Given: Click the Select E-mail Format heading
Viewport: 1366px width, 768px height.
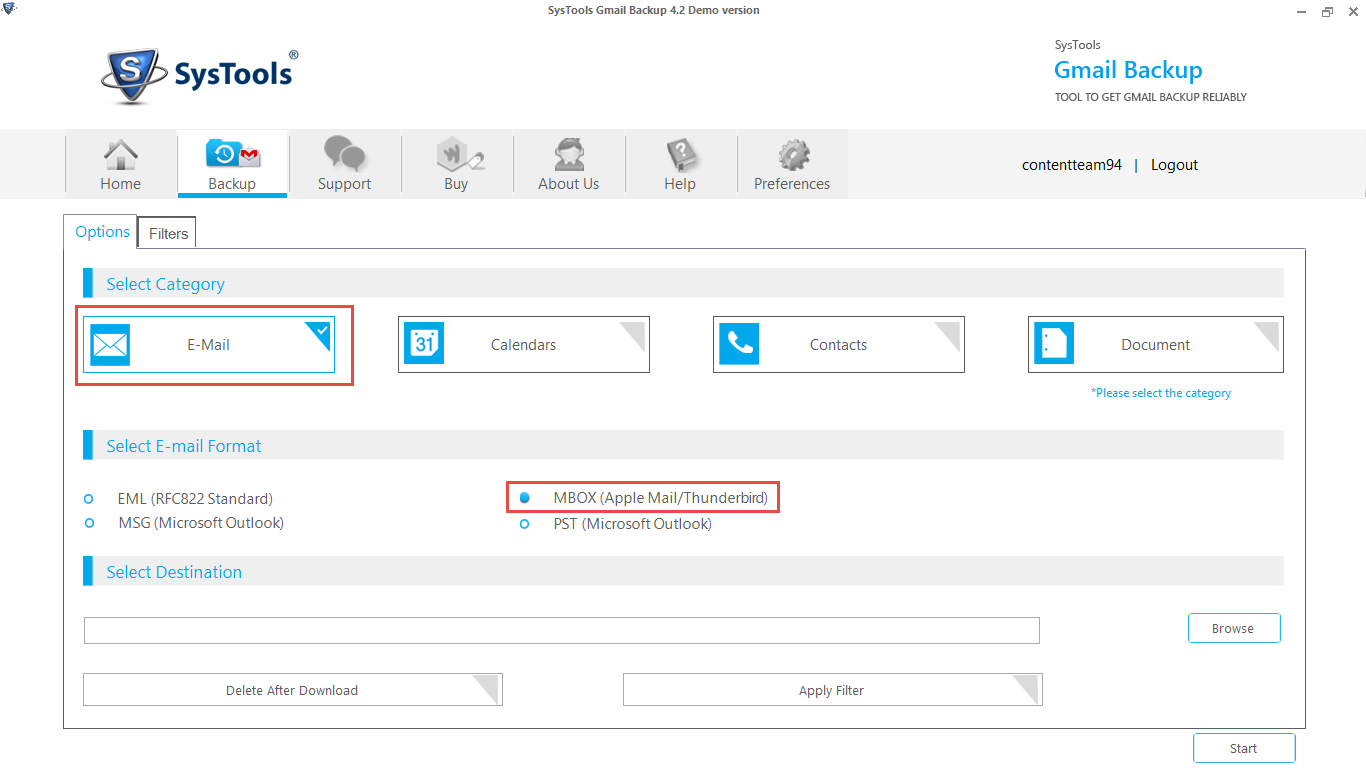Looking at the screenshot, I should click(x=184, y=446).
